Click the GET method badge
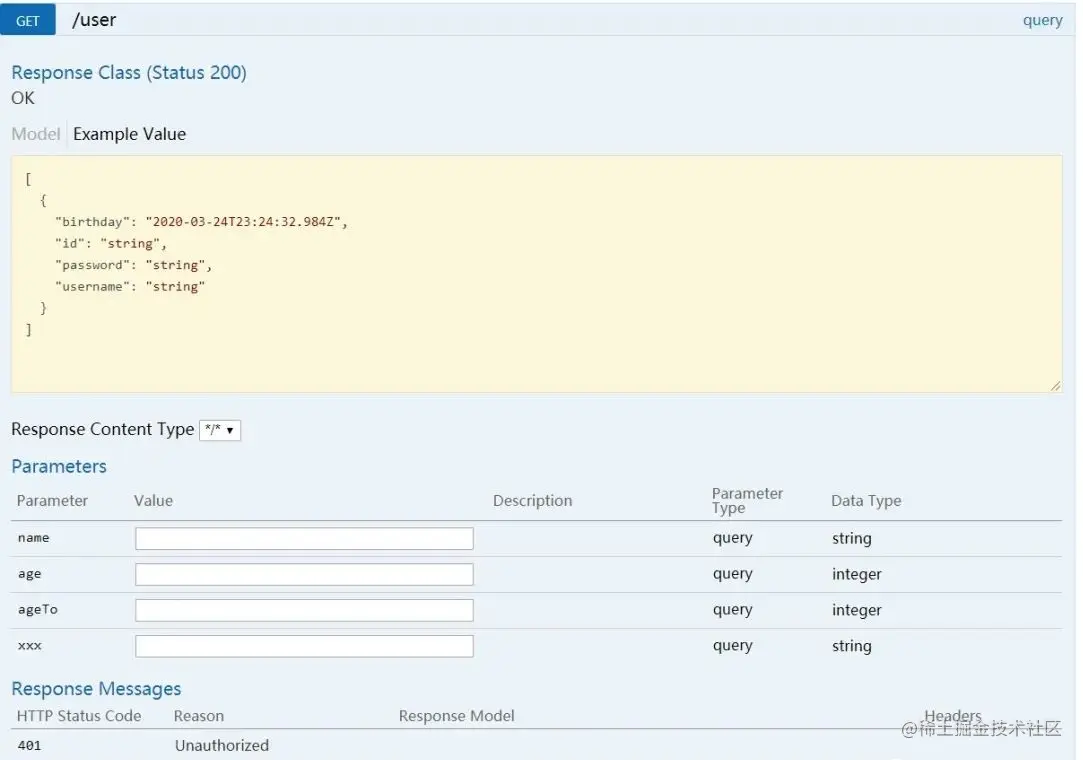1083x760 pixels. (28, 20)
